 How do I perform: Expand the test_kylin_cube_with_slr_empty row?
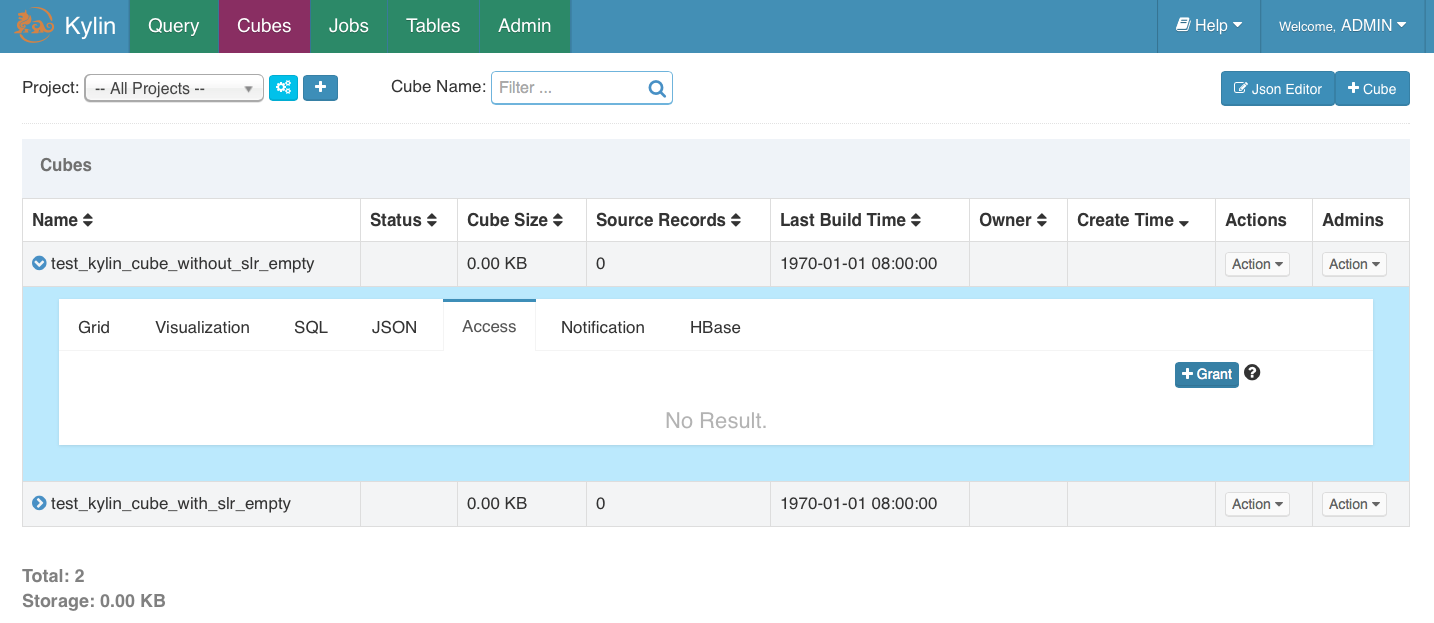39,504
